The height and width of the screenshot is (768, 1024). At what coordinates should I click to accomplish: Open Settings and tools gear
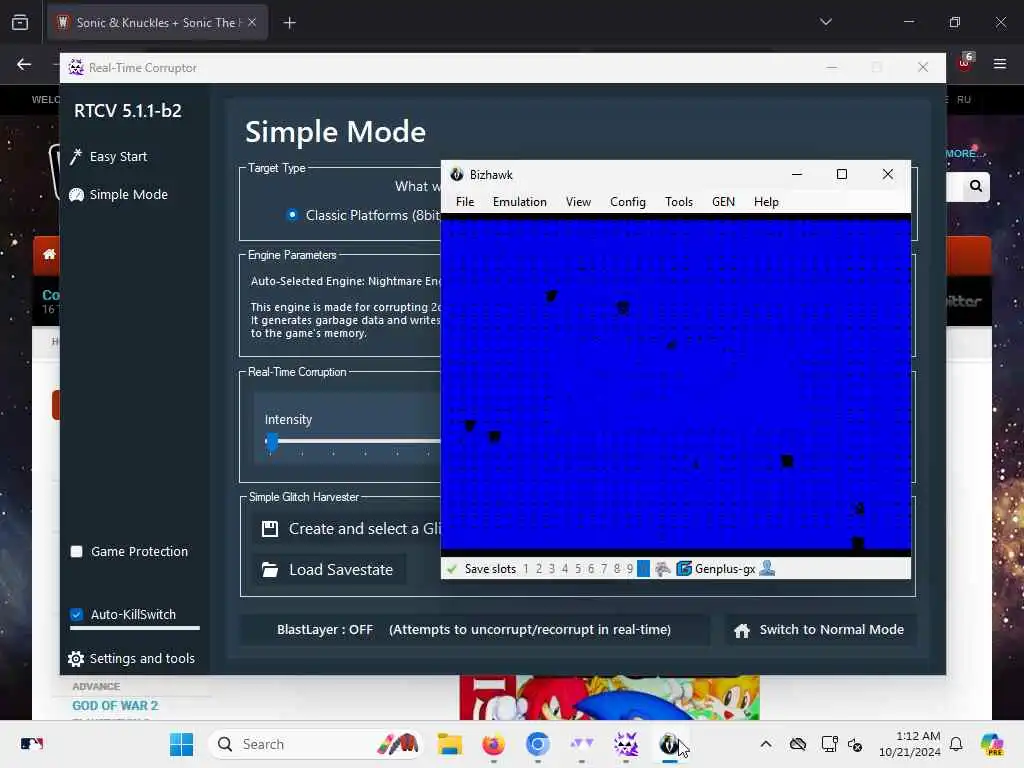(76, 658)
